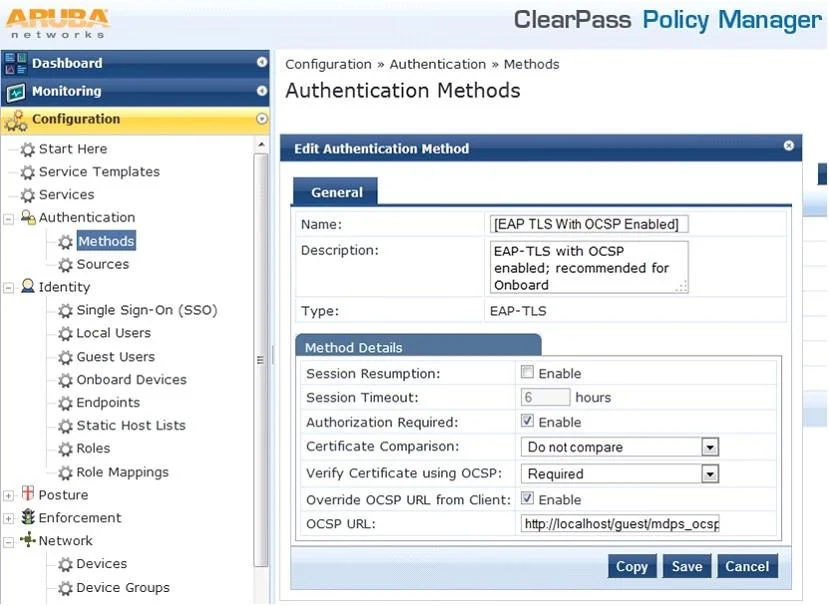The height and width of the screenshot is (606, 829).
Task: Click the Configuration gears icon
Action: [16, 121]
